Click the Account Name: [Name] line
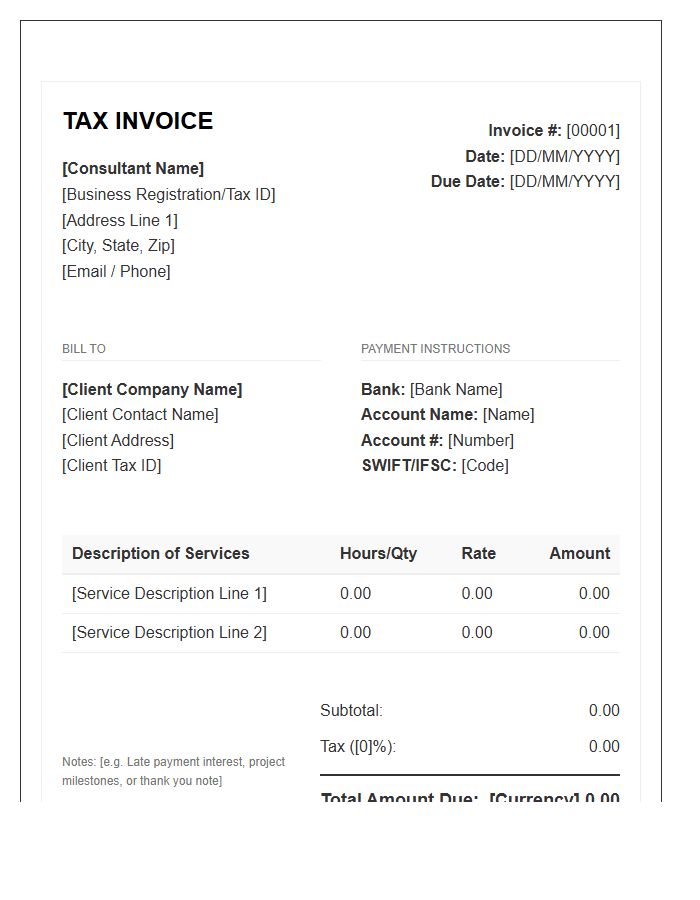The height and width of the screenshot is (900, 700). click(448, 414)
